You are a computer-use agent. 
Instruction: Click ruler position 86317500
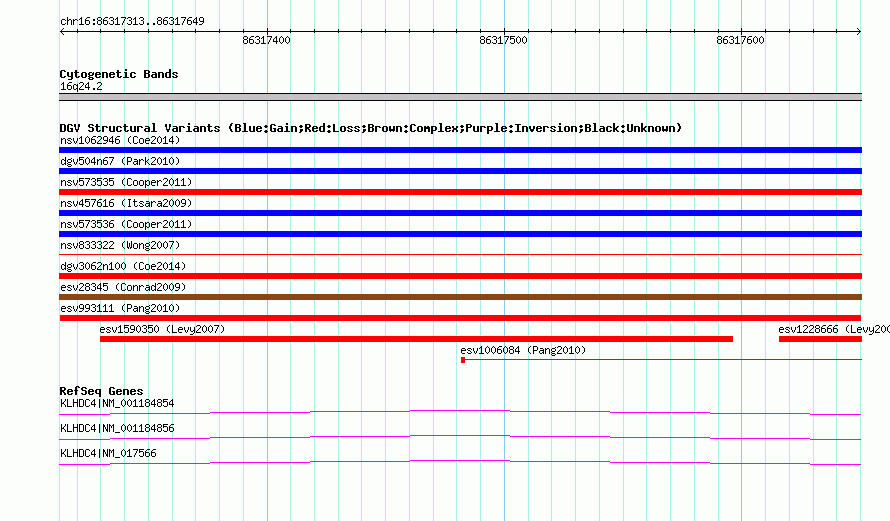click(x=503, y=40)
